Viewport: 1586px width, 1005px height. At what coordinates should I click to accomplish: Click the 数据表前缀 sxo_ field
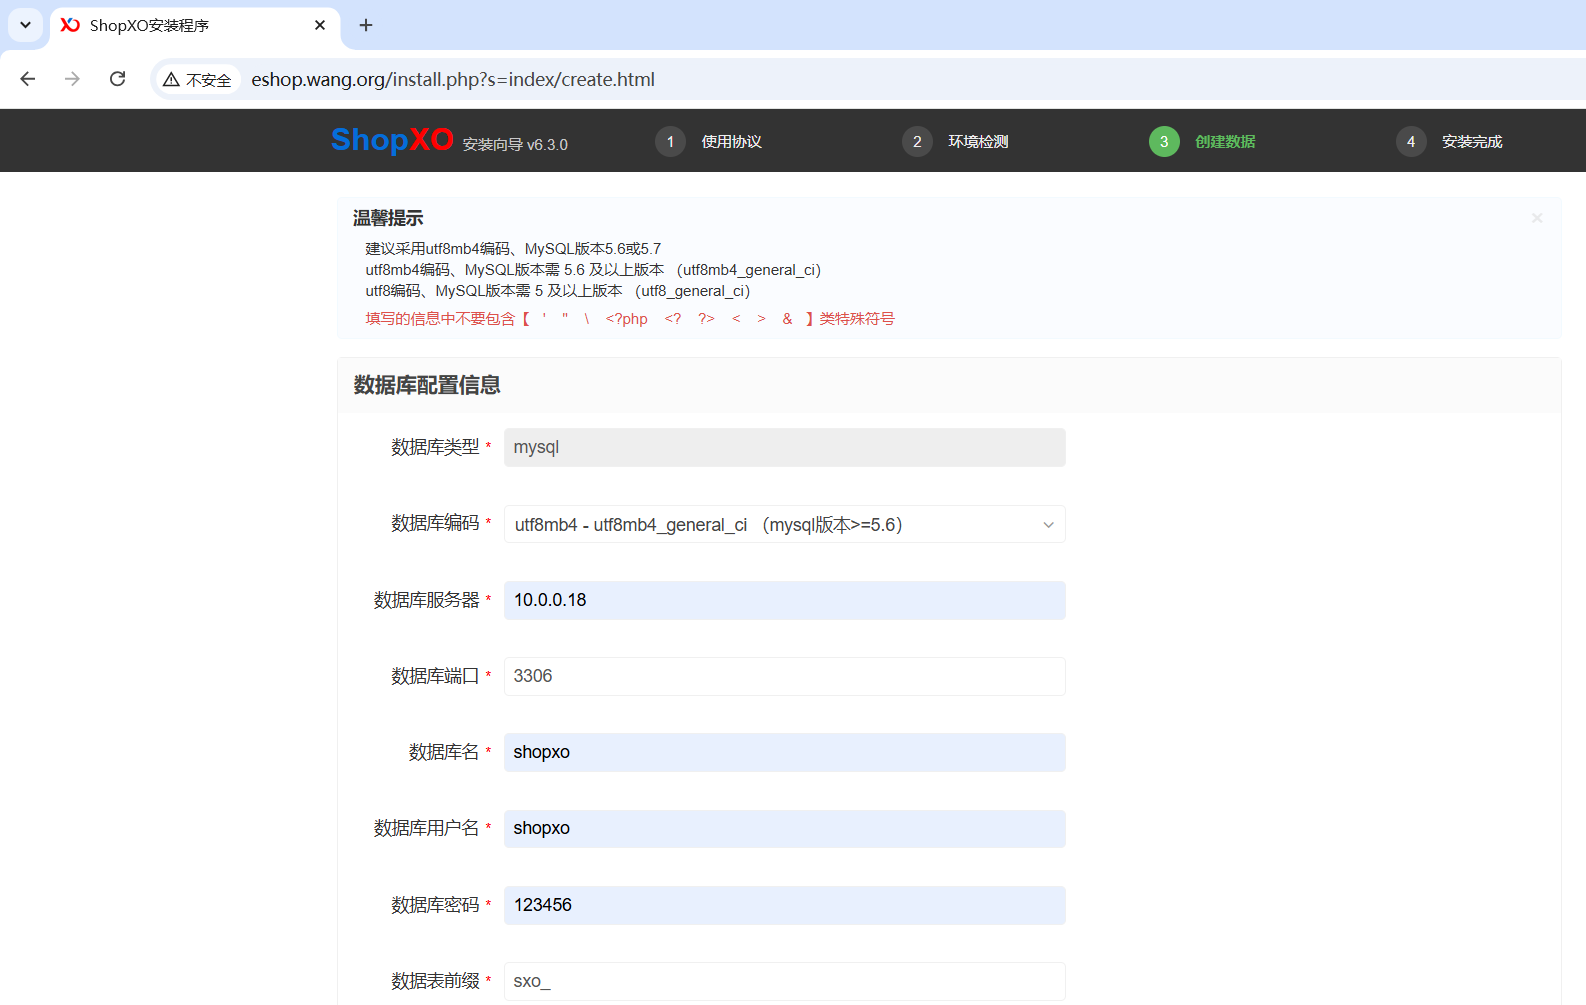(x=785, y=981)
